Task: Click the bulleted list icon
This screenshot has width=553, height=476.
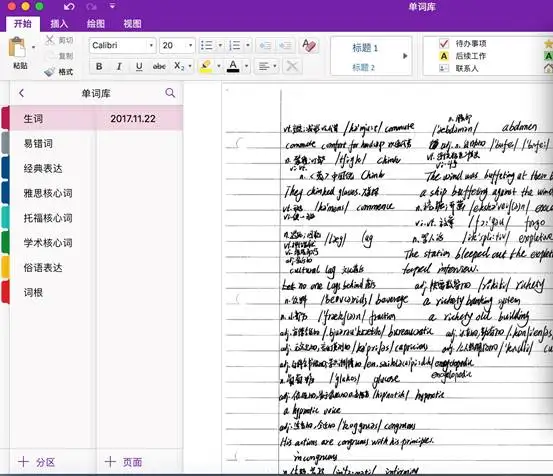Action: [x=207, y=45]
